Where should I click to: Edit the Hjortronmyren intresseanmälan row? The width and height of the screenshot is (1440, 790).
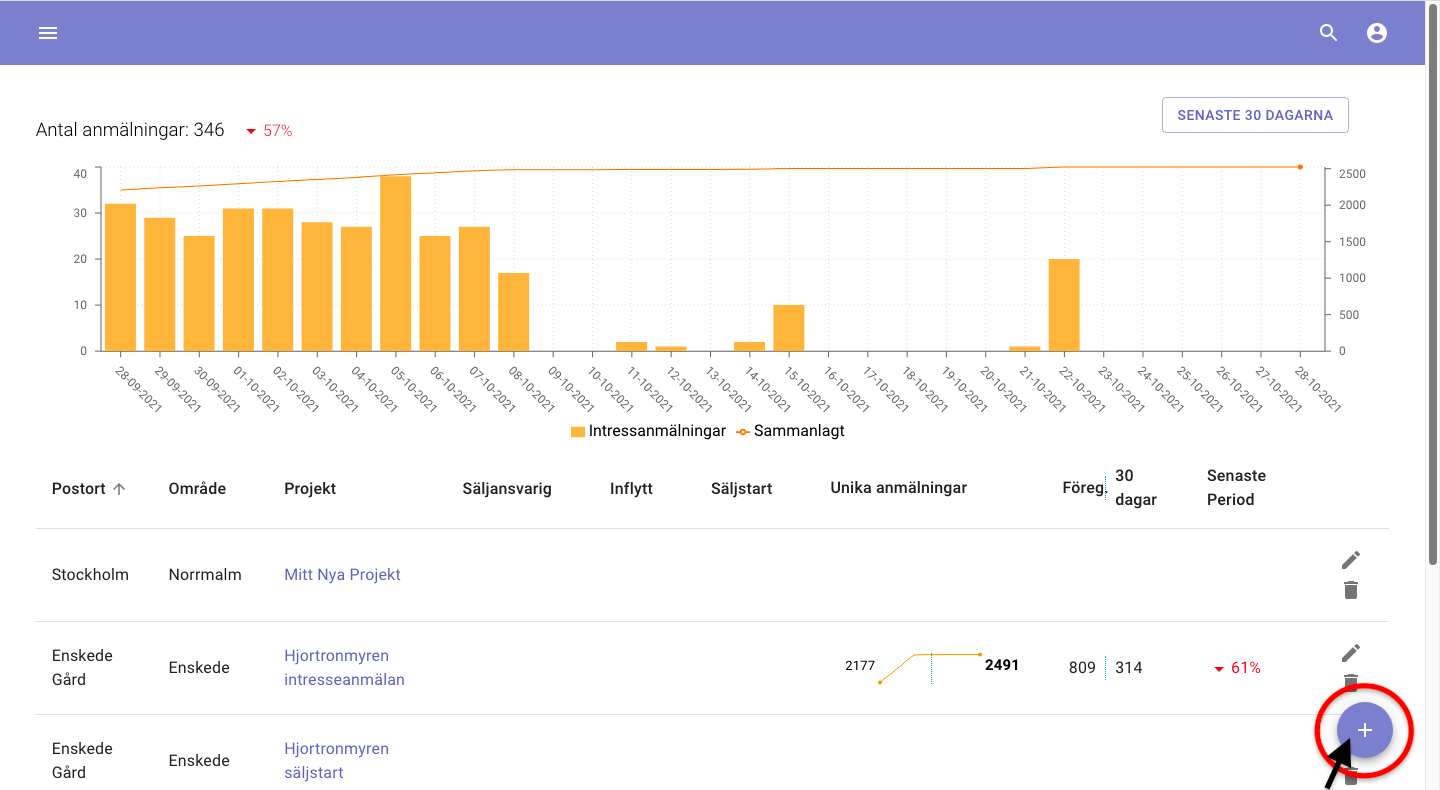1351,653
